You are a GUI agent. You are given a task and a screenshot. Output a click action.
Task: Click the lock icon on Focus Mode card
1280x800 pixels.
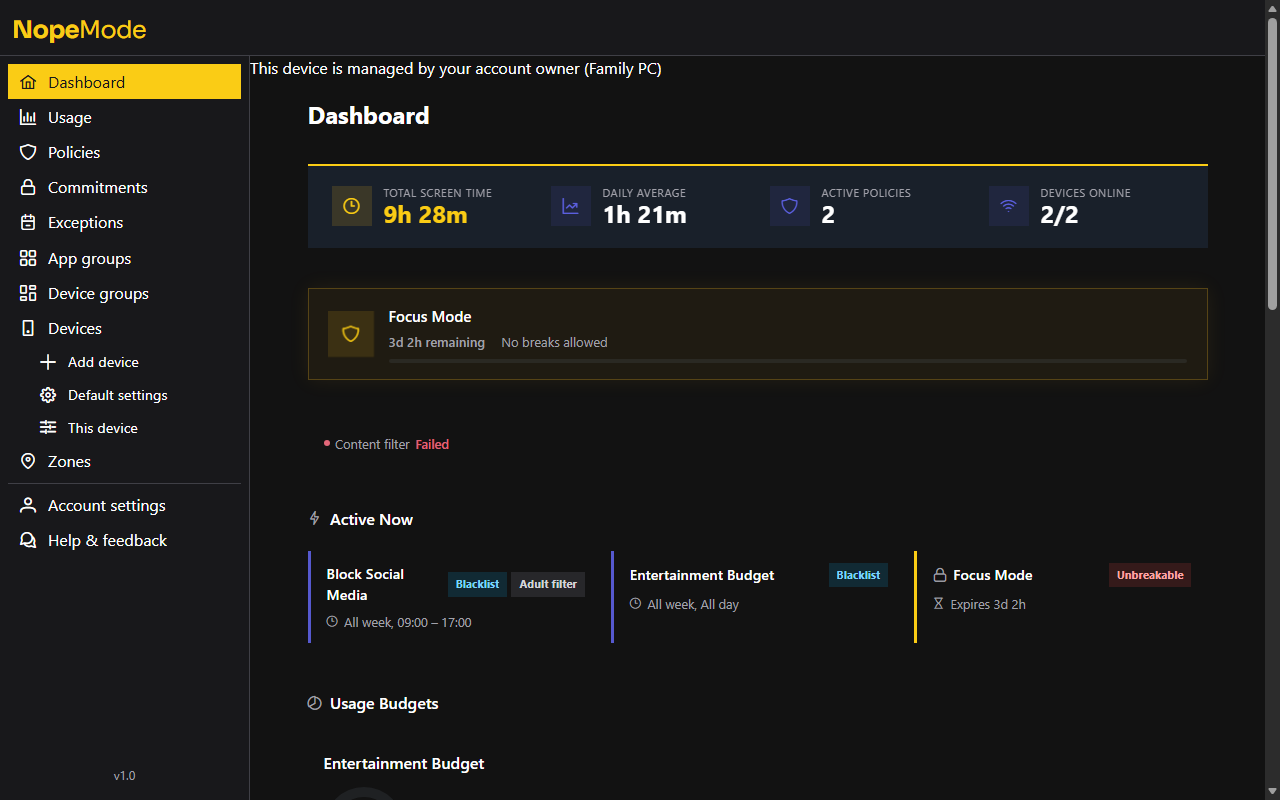pyautogui.click(x=939, y=576)
